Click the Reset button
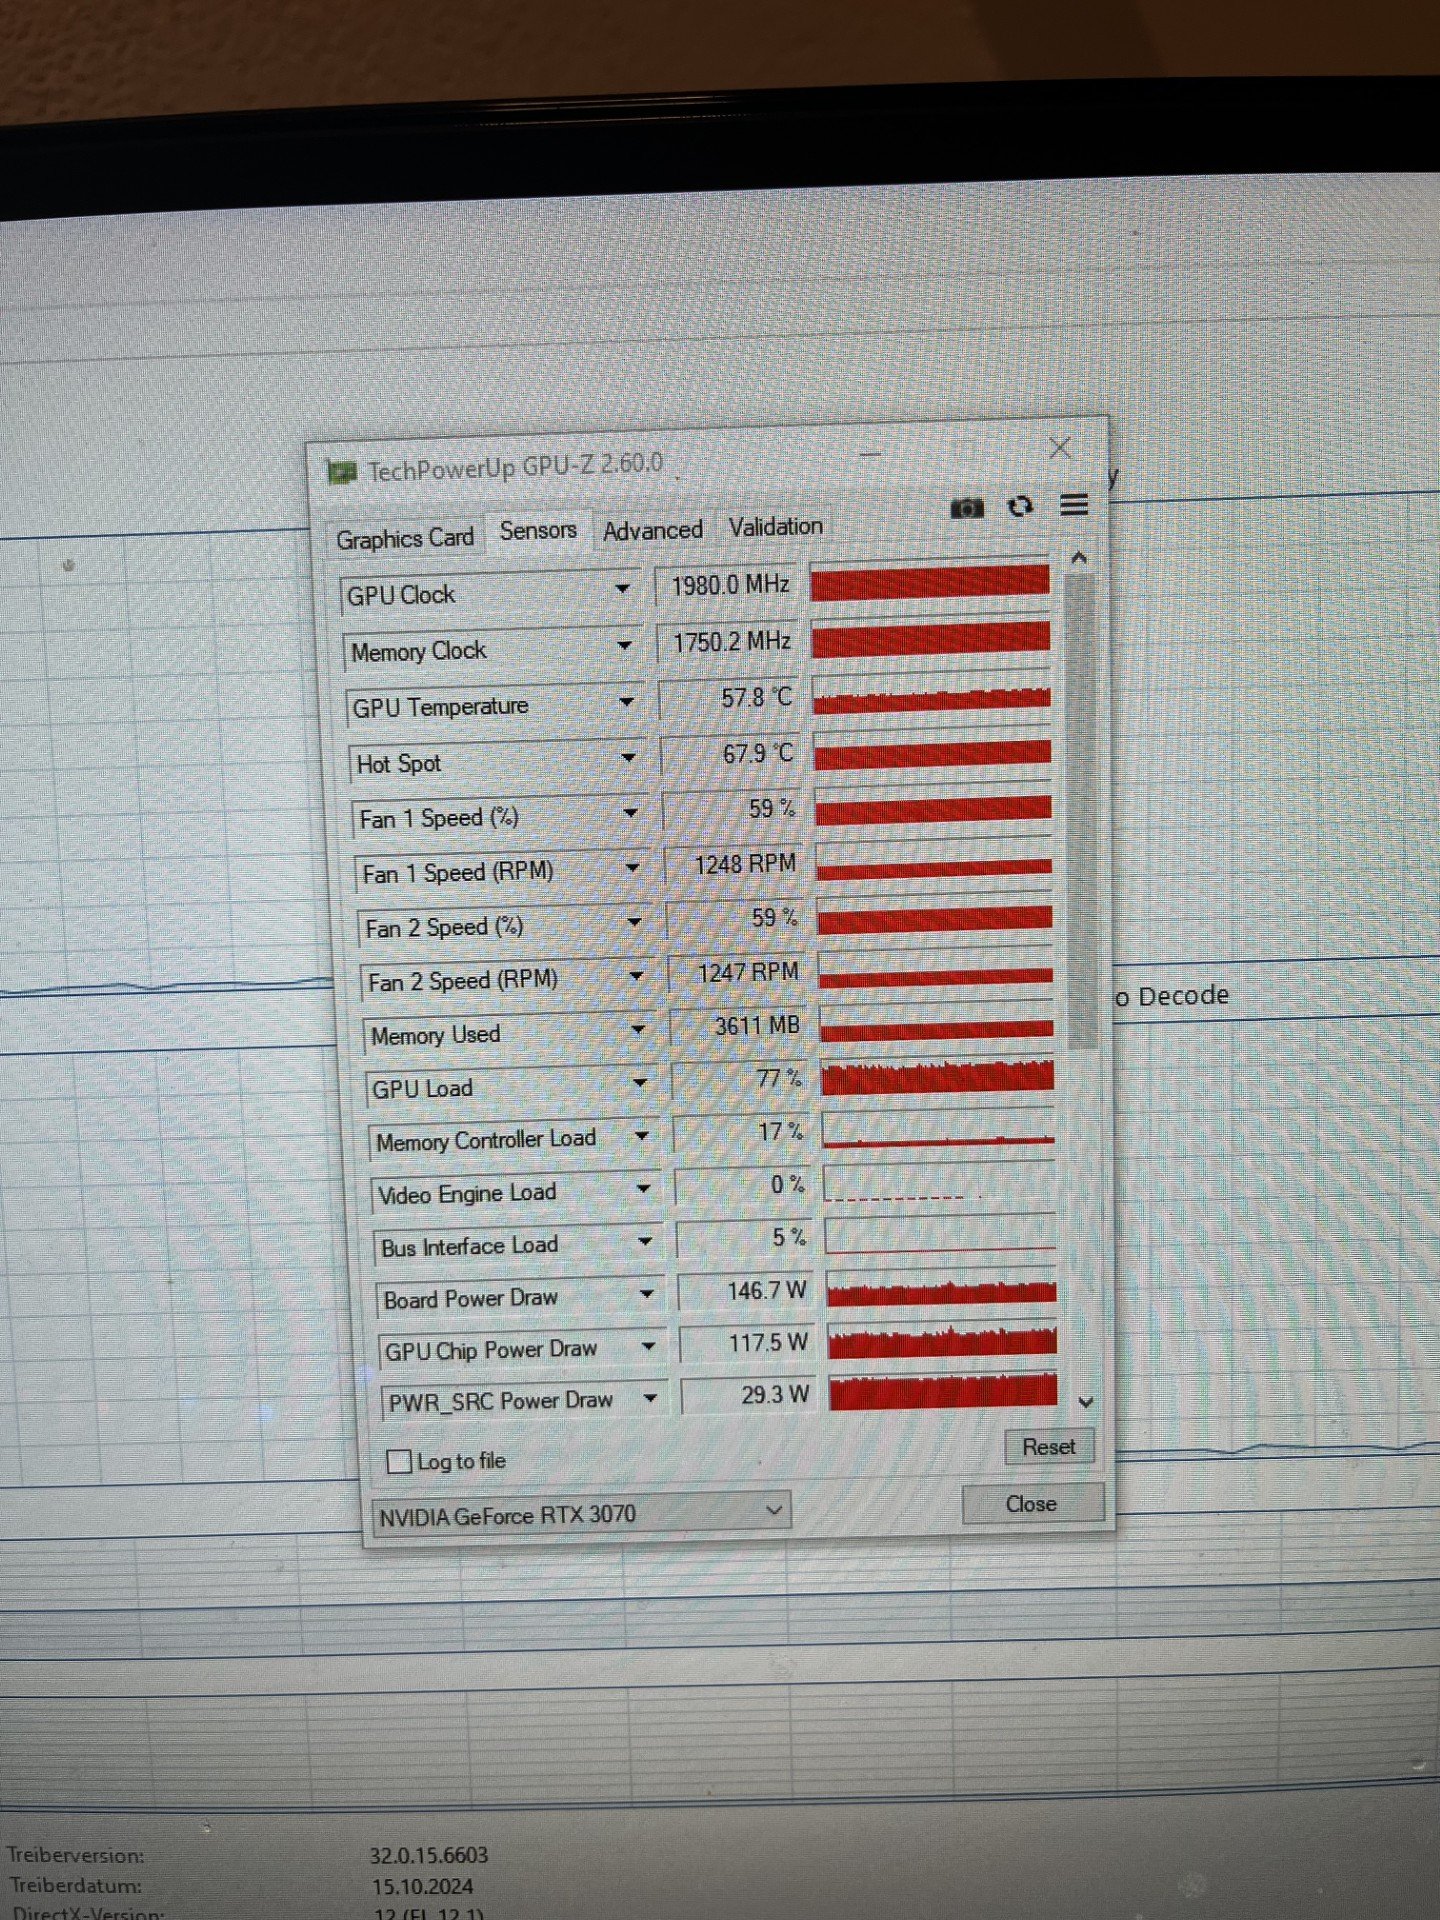The height and width of the screenshot is (1920, 1440). click(x=1048, y=1447)
